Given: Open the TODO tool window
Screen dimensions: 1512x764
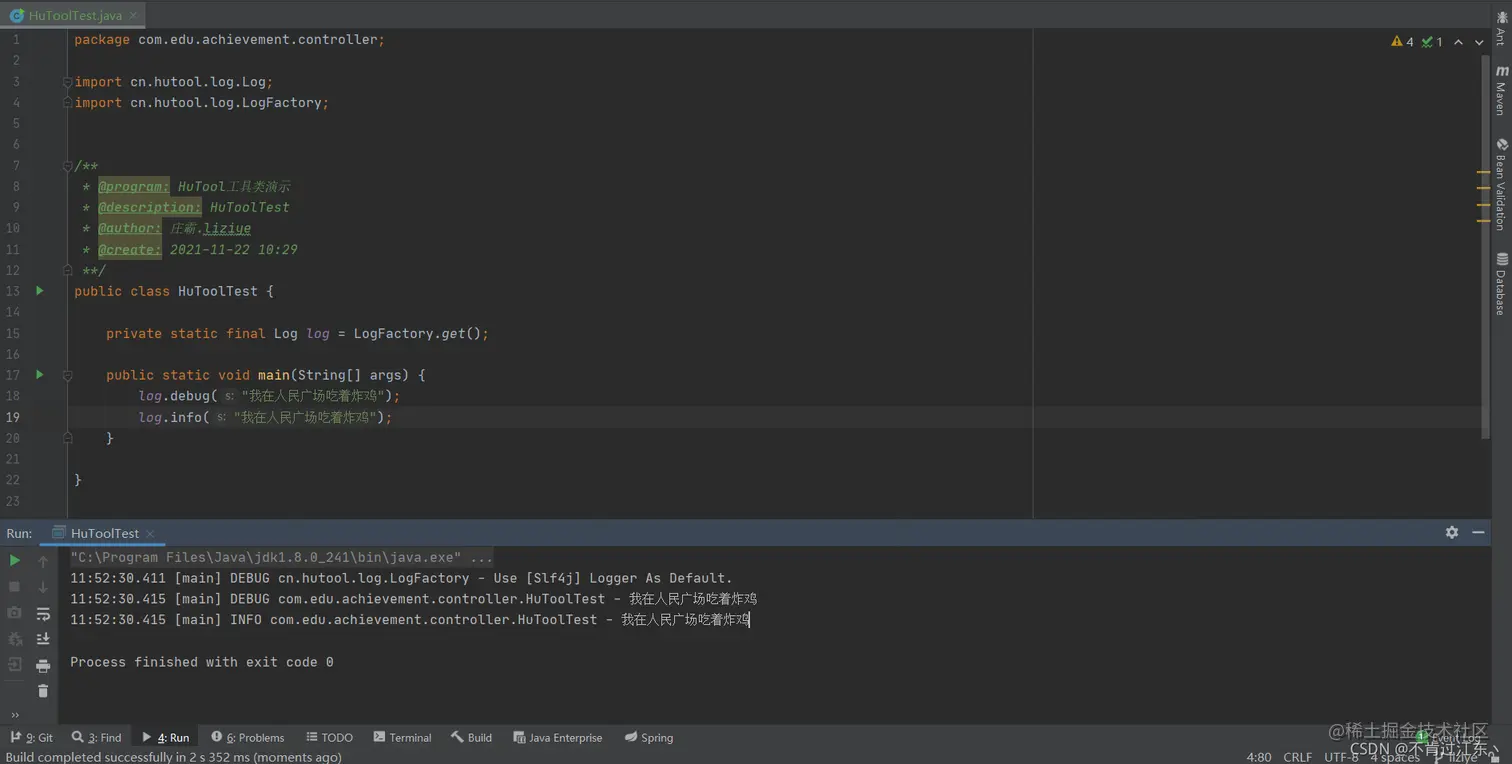Looking at the screenshot, I should [330, 738].
